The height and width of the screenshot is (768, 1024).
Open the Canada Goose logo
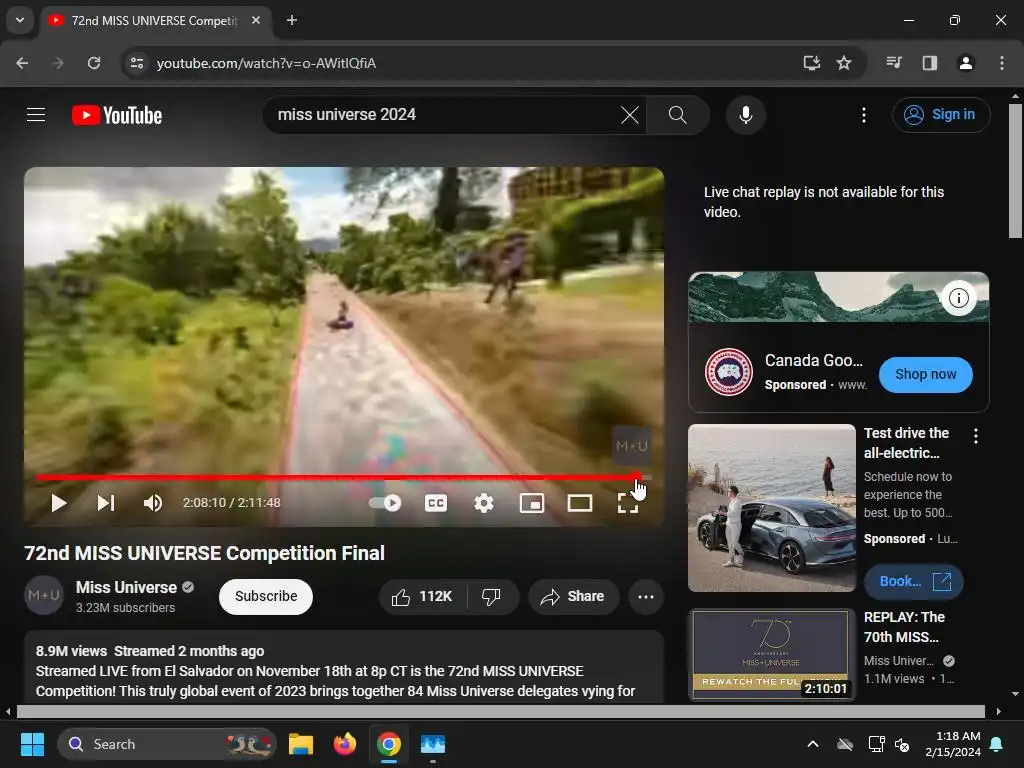729,372
